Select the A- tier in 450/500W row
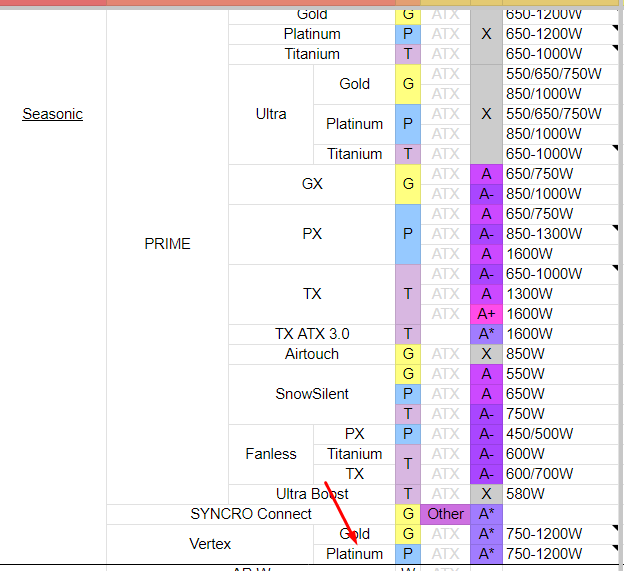The width and height of the screenshot is (624, 571). coord(486,434)
